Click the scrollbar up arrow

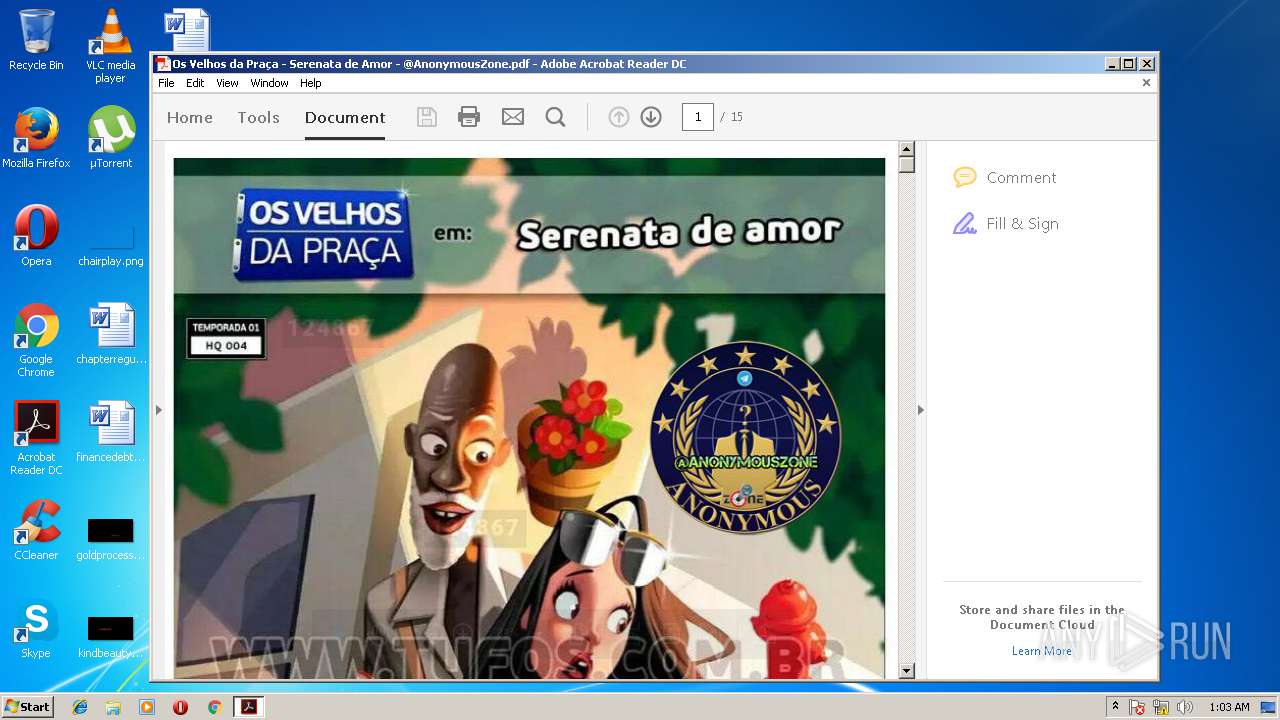pyautogui.click(x=907, y=149)
